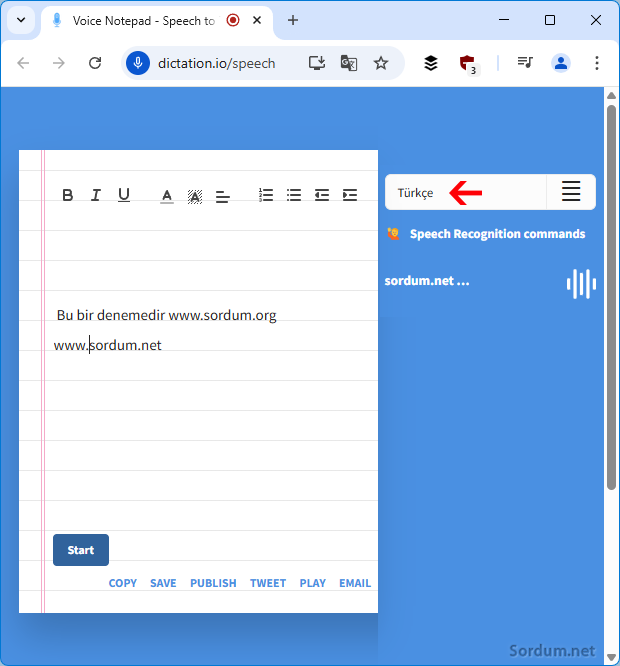Bookmark this page with the star
The image size is (620, 666).
pyautogui.click(x=381, y=63)
